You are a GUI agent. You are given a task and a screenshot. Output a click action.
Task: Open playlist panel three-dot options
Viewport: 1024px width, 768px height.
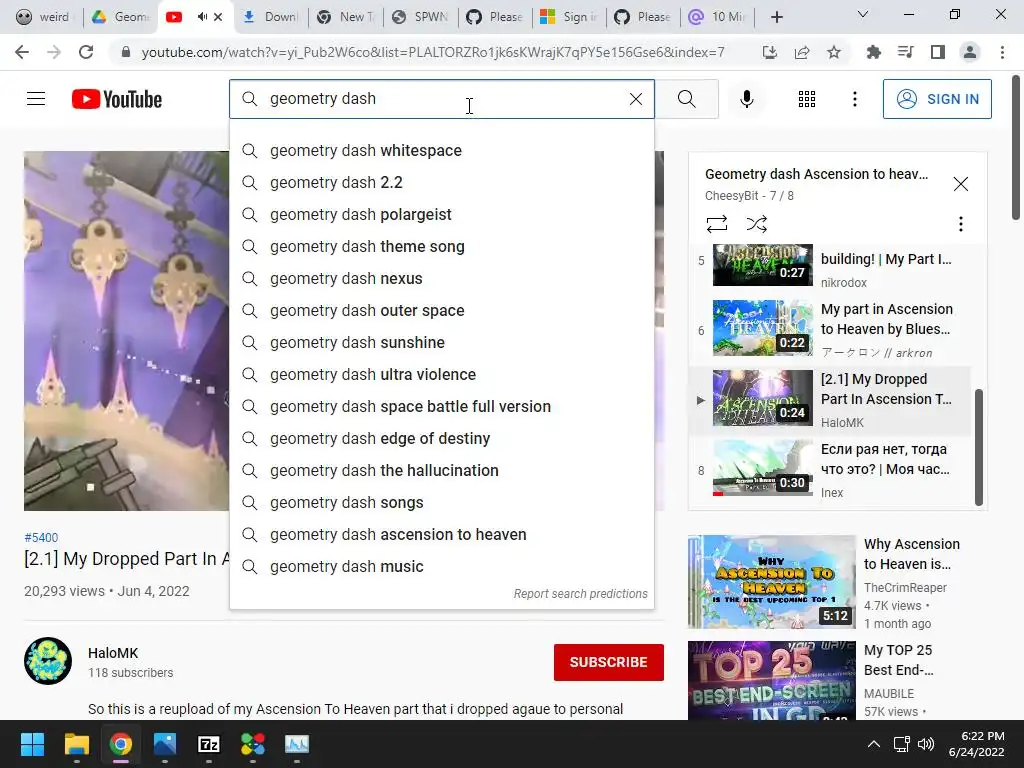click(960, 224)
